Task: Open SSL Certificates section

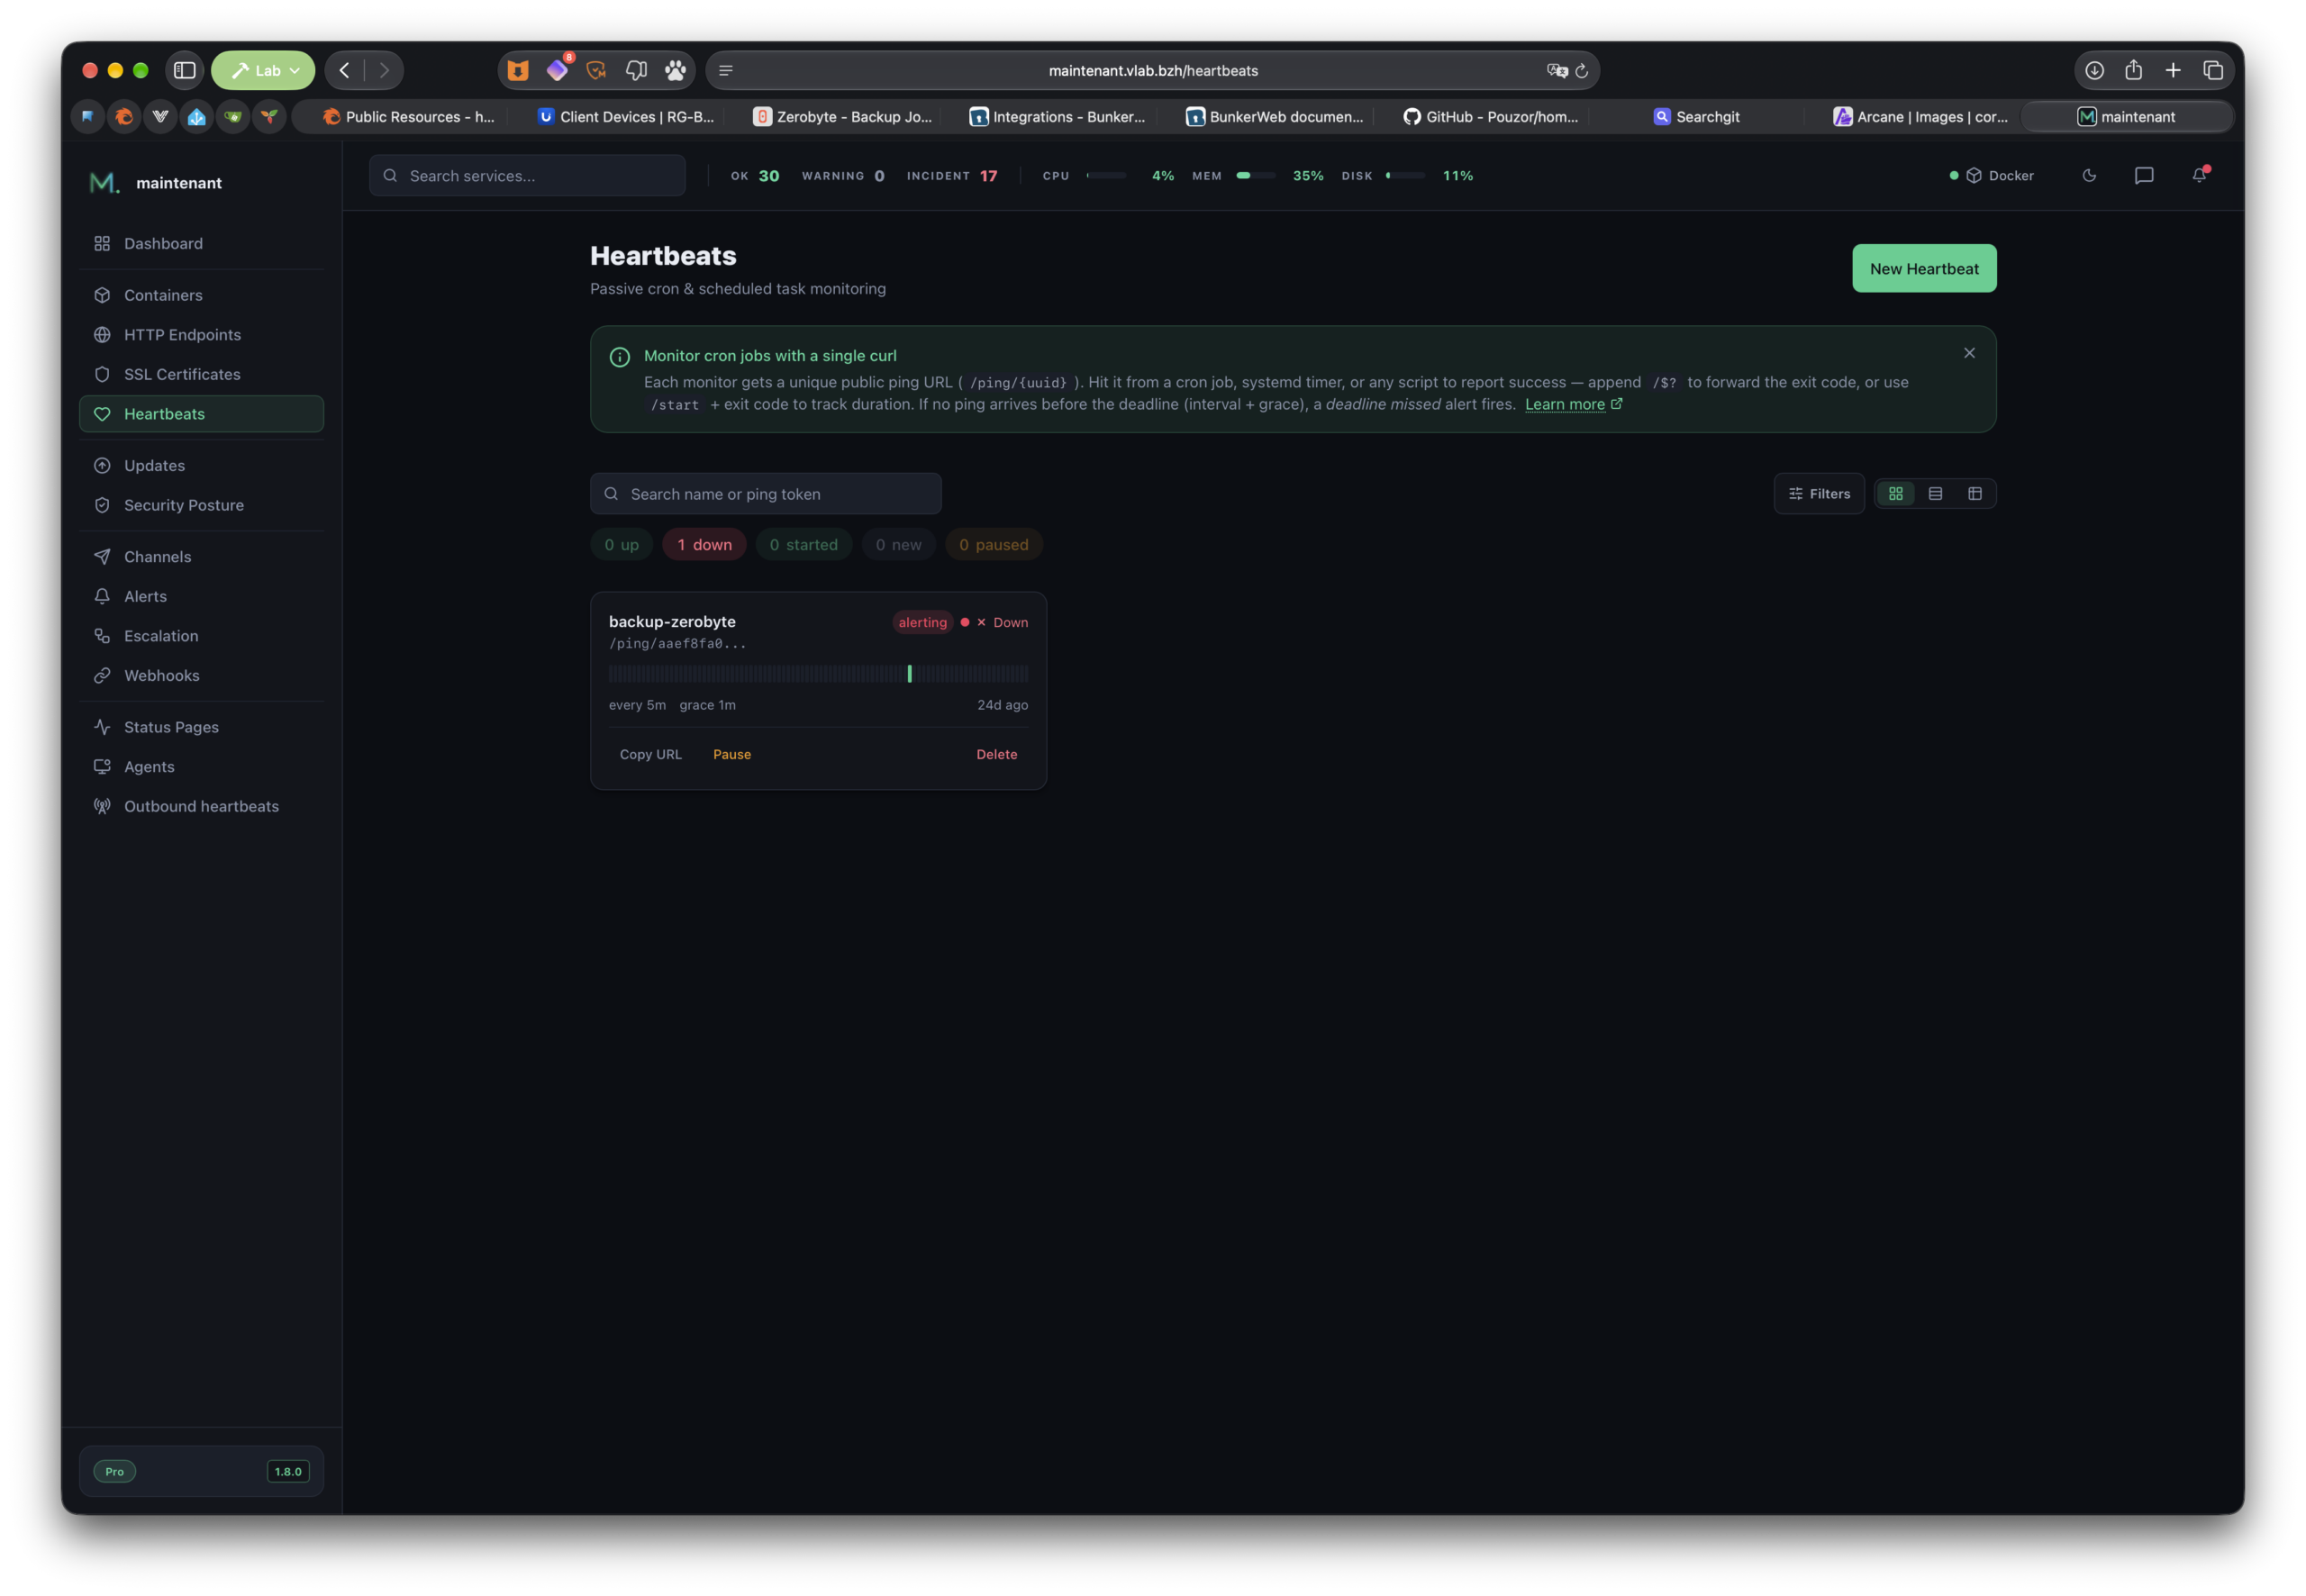Action: (x=201, y=374)
